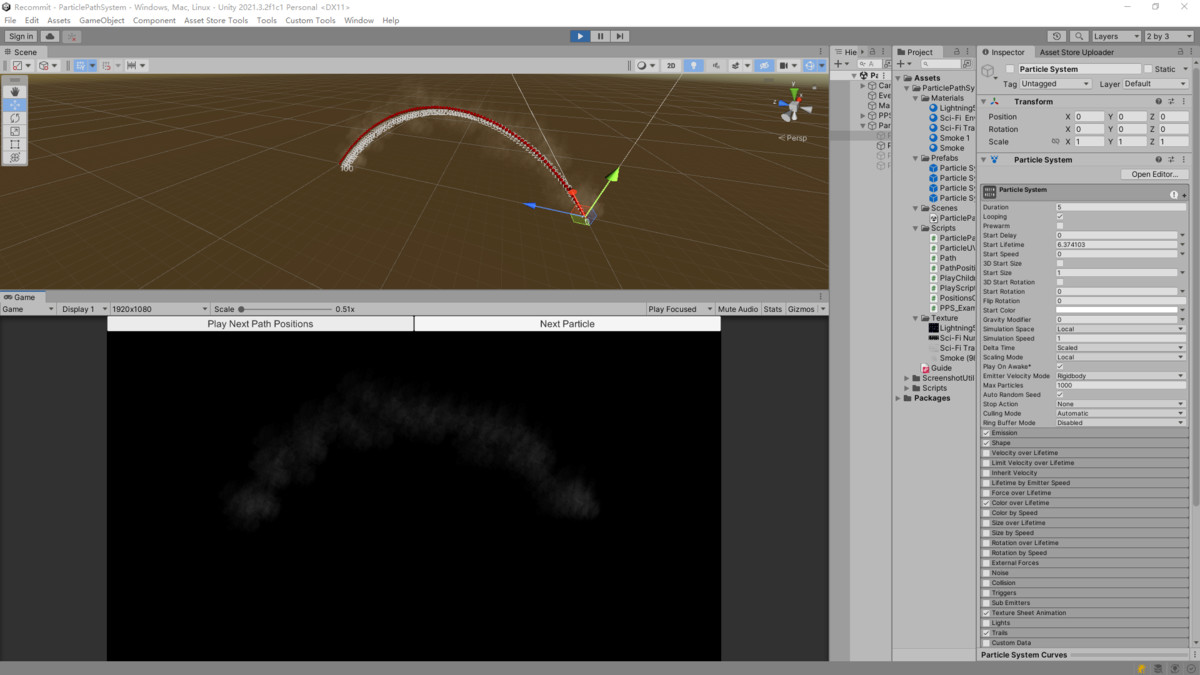Enable the Prewarm checkbox
The width and height of the screenshot is (1200, 675).
pyautogui.click(x=1060, y=226)
